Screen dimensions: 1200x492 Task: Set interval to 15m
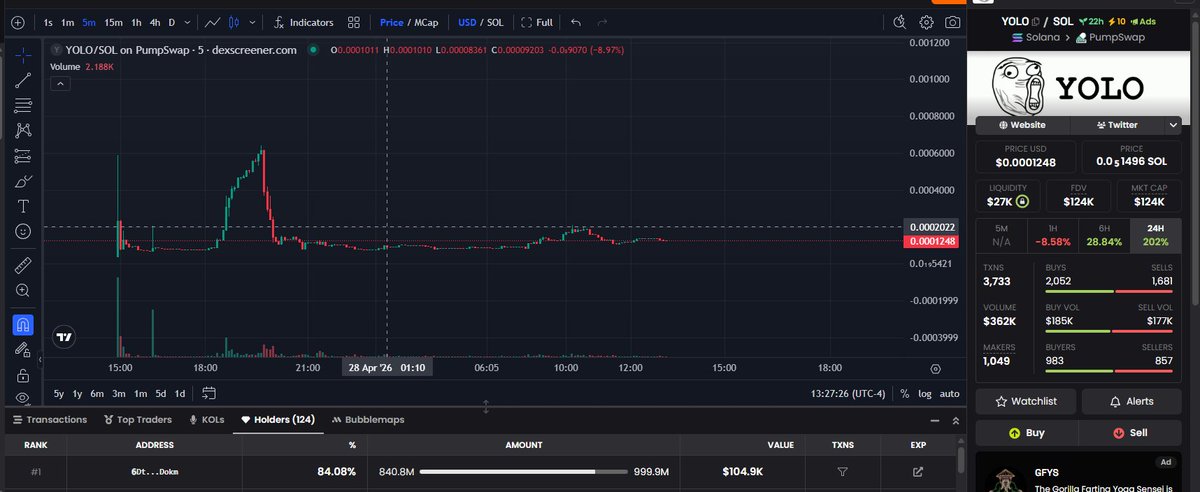(x=114, y=22)
